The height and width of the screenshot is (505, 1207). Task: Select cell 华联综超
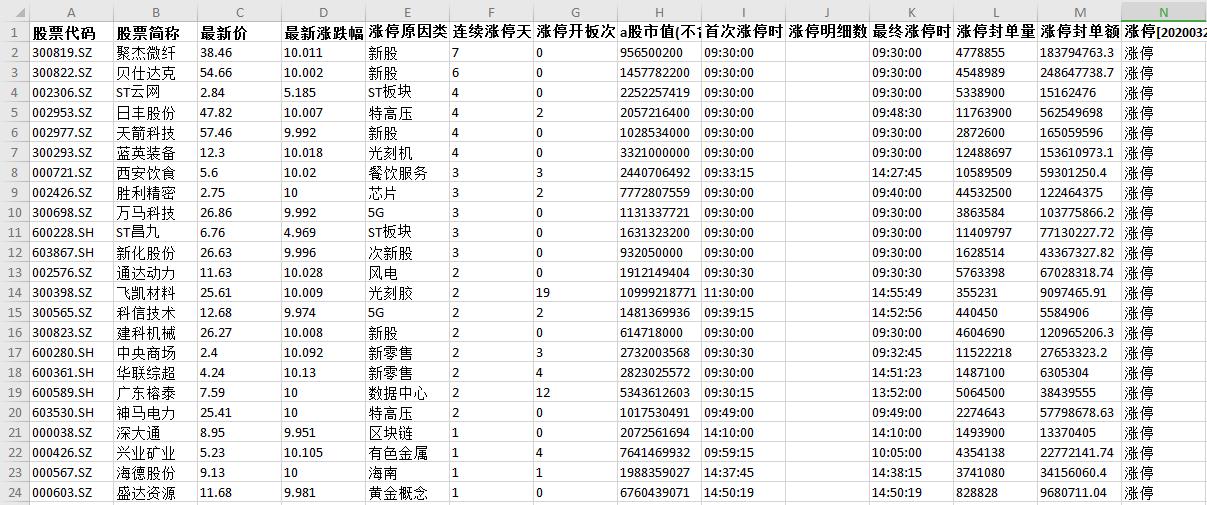click(x=155, y=372)
